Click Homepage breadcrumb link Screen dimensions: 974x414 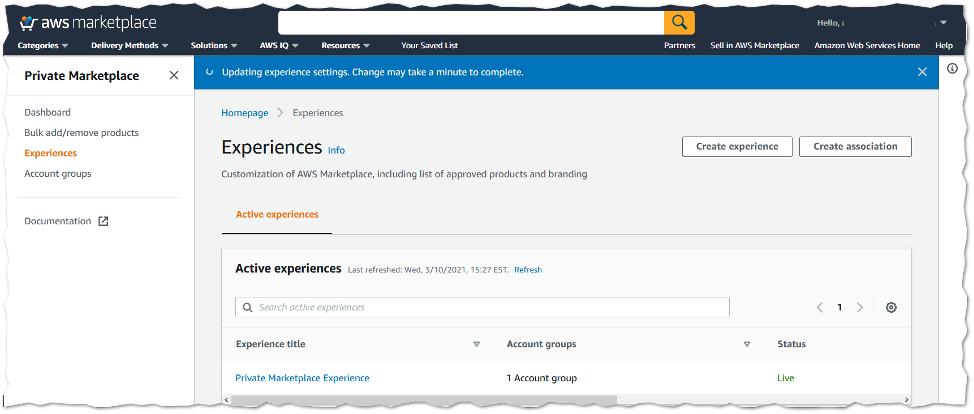click(245, 113)
